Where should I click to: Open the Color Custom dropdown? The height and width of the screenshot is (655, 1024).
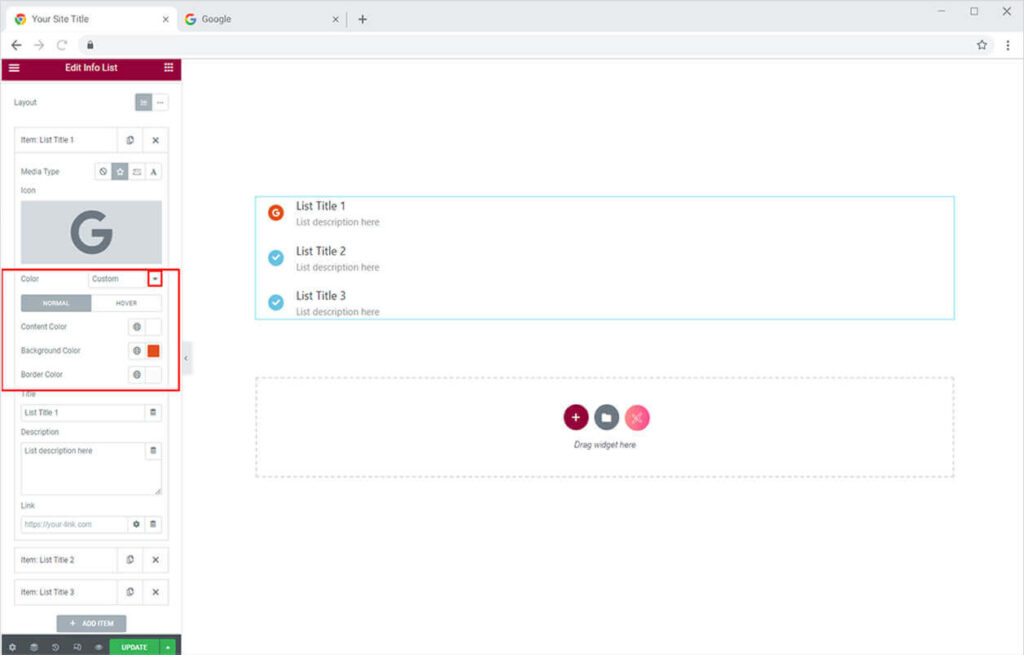pyautogui.click(x=155, y=279)
